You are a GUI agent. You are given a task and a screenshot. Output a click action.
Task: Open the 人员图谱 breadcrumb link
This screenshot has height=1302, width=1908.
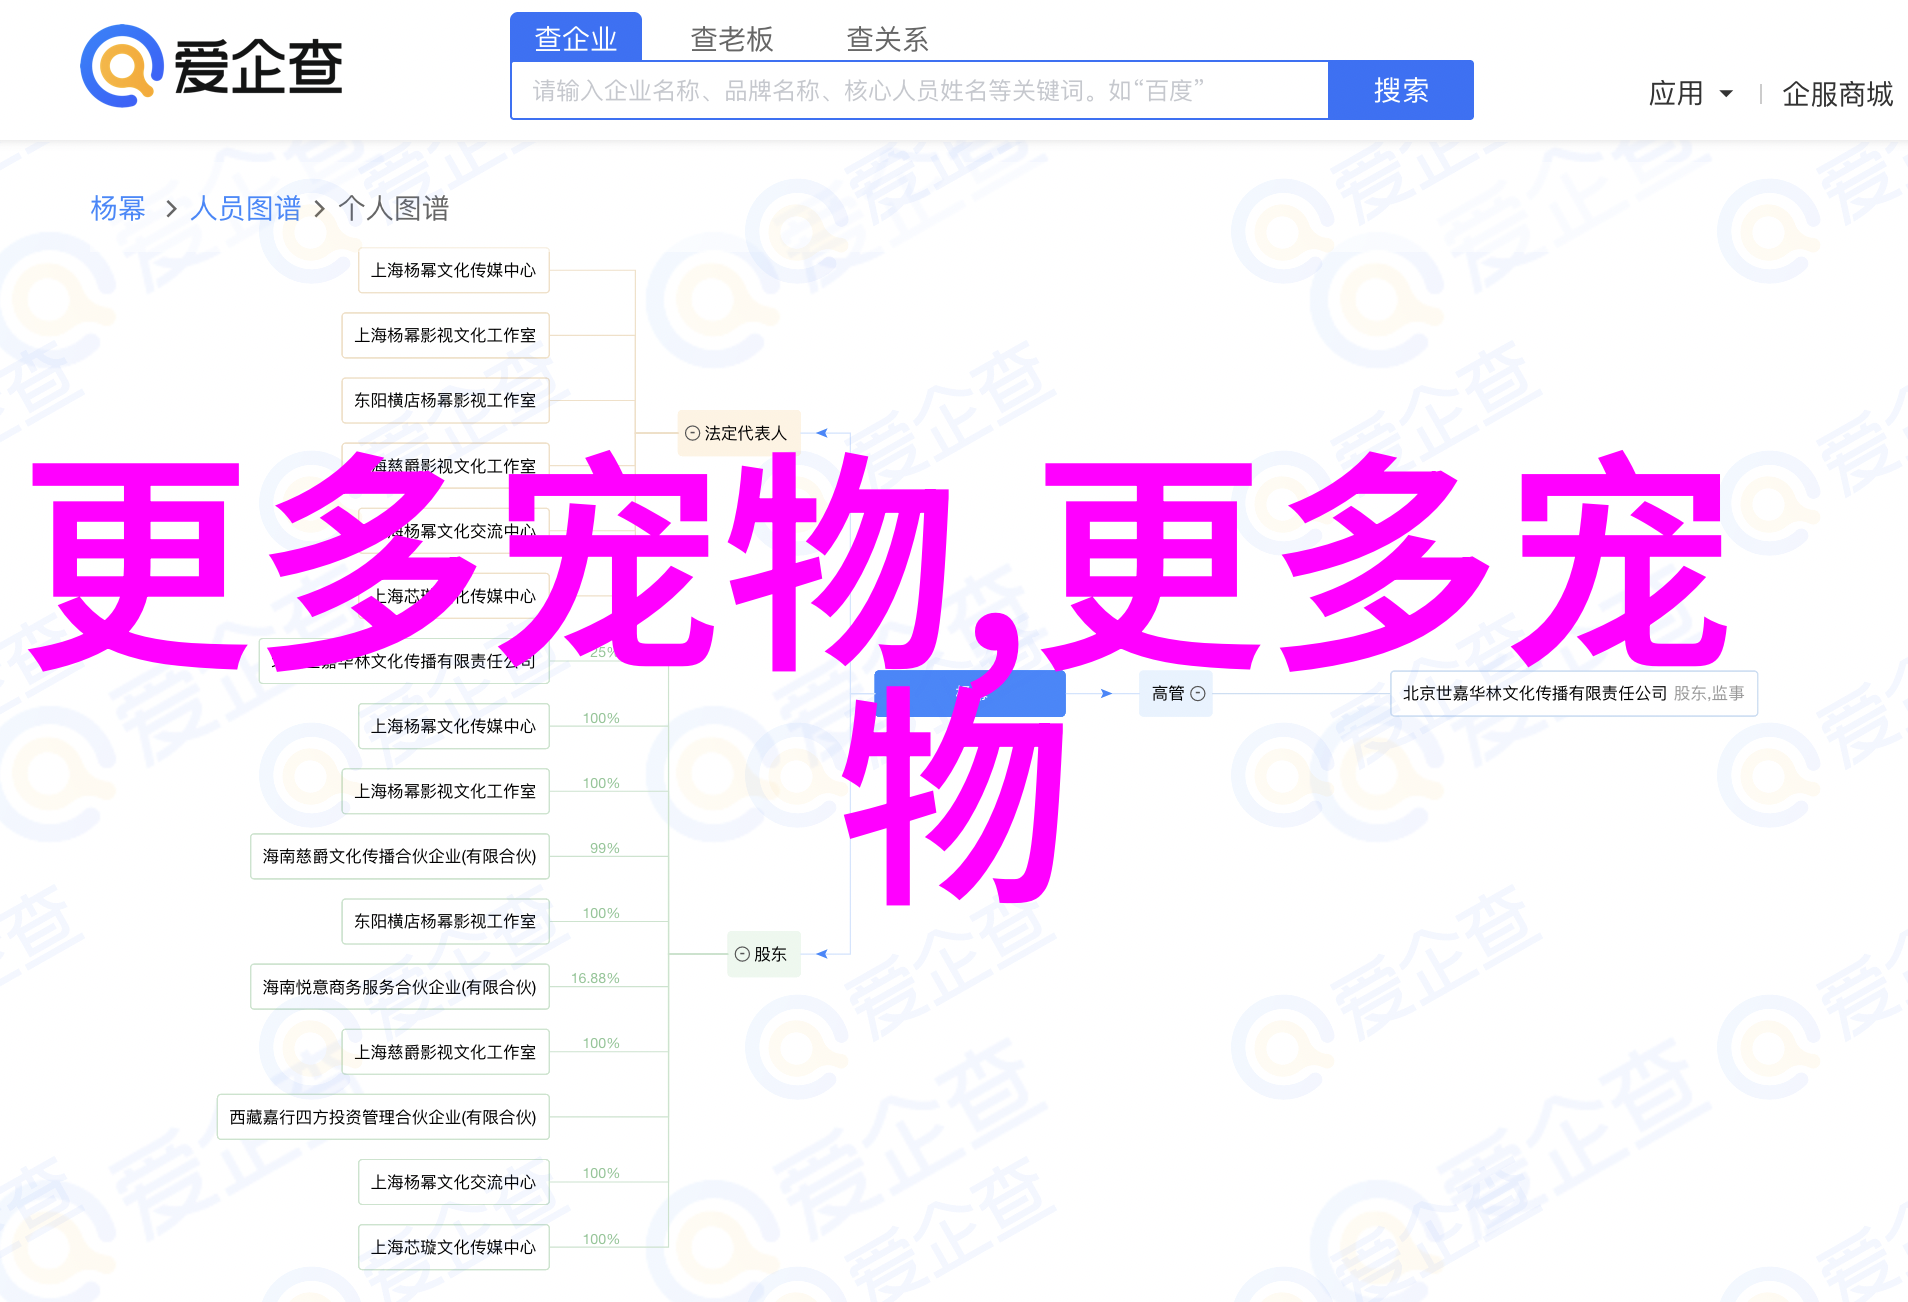(245, 208)
